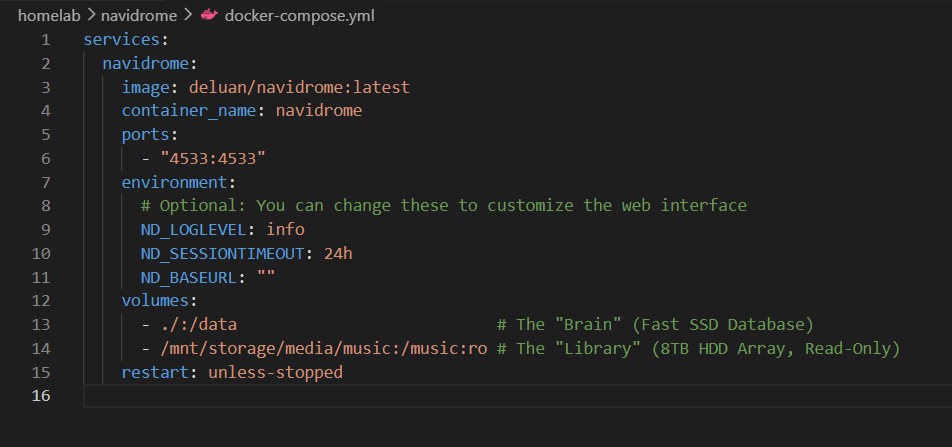
Task: Click the 24h session timeout value
Action: point(338,253)
